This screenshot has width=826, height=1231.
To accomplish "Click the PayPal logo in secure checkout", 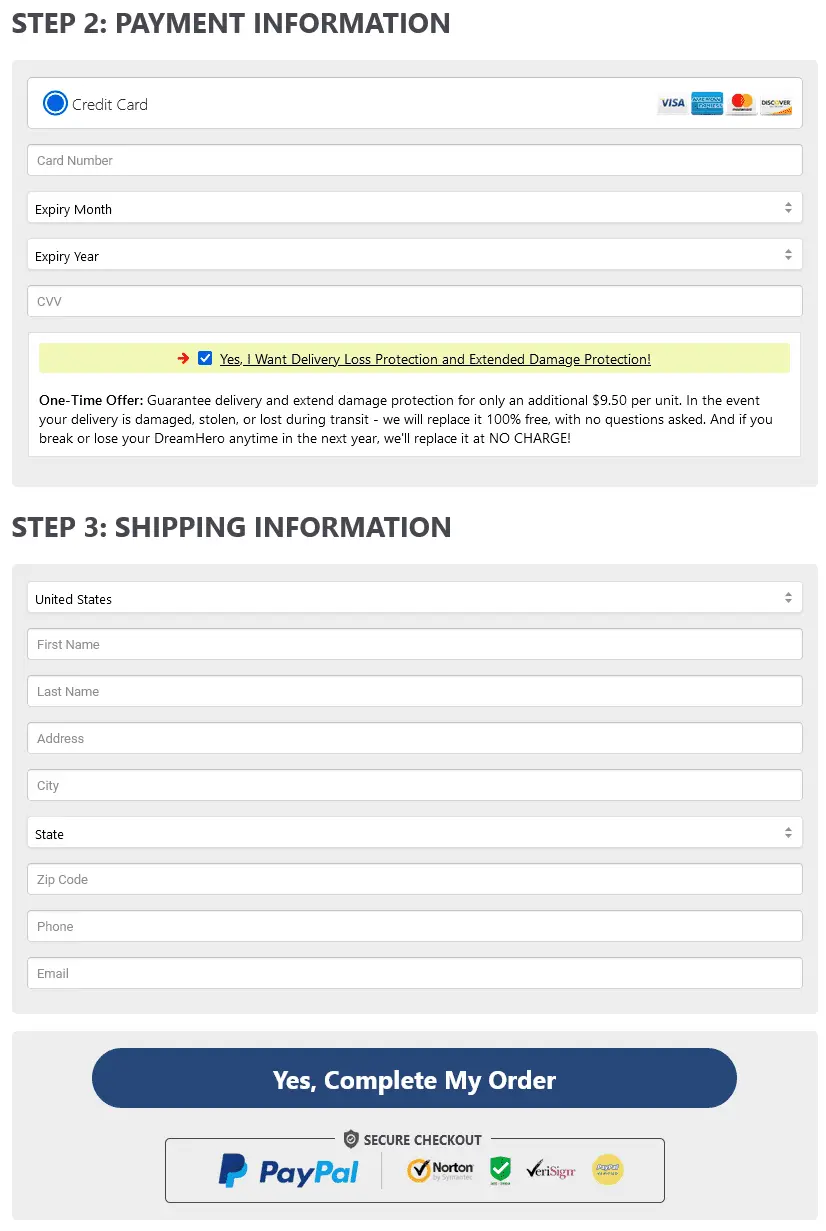I will point(288,1170).
